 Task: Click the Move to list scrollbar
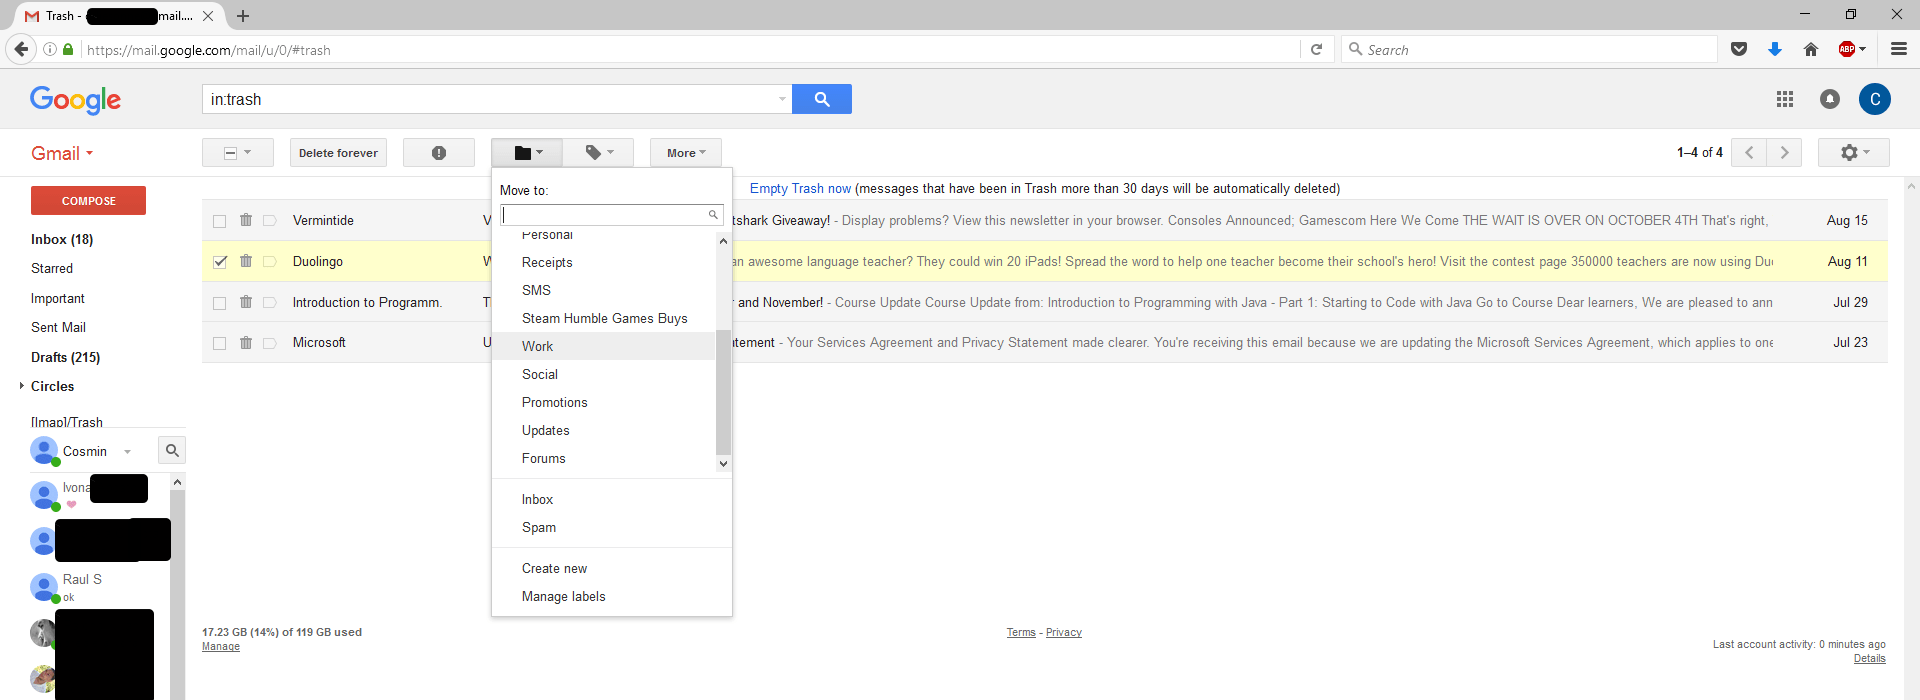[723, 390]
